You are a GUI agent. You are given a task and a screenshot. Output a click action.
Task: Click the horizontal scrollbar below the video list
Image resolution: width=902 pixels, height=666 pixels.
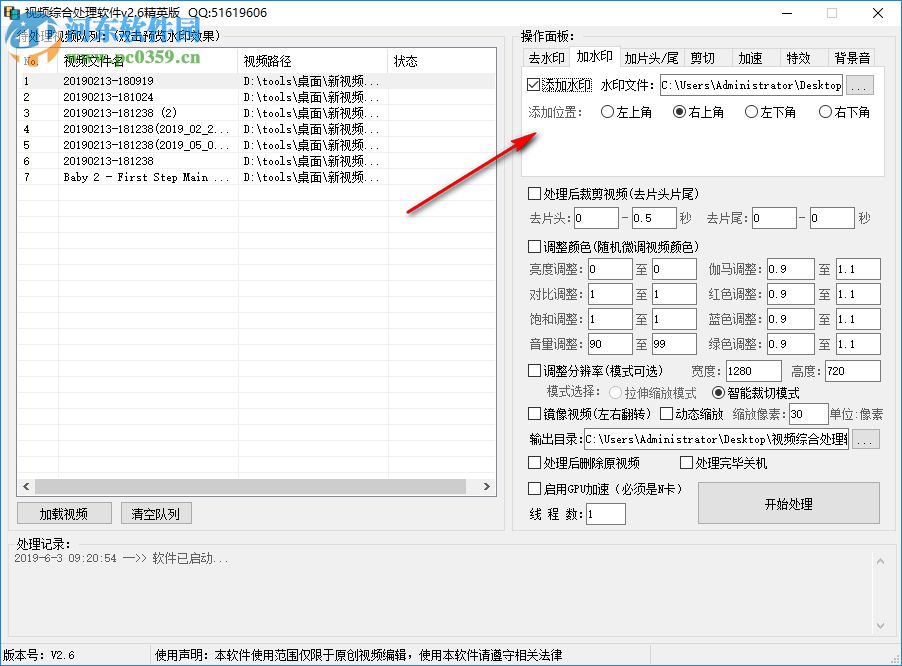(x=250, y=487)
